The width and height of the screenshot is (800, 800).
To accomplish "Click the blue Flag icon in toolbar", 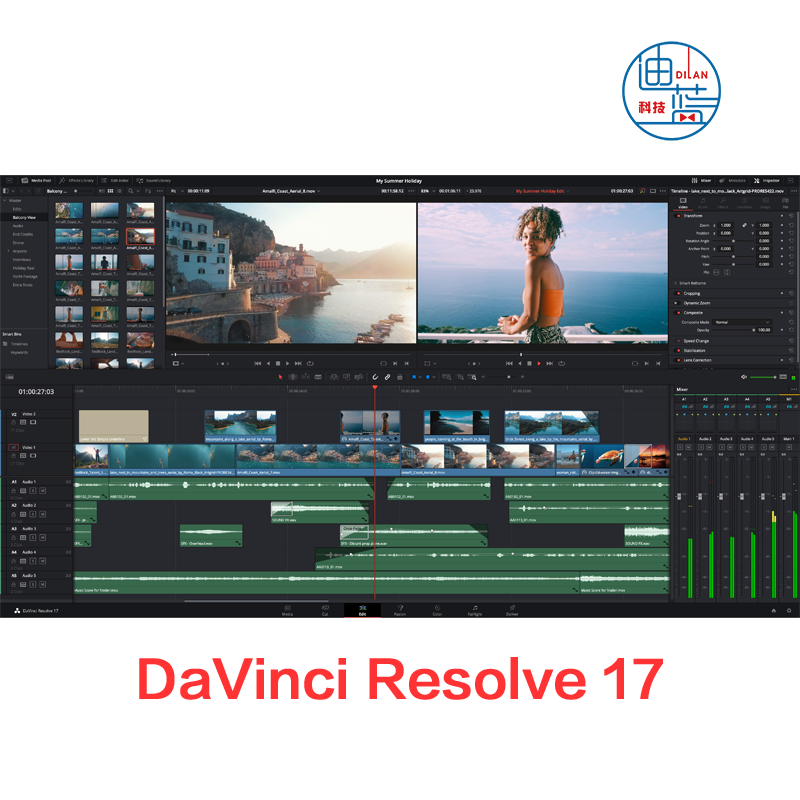I will pyautogui.click(x=414, y=377).
